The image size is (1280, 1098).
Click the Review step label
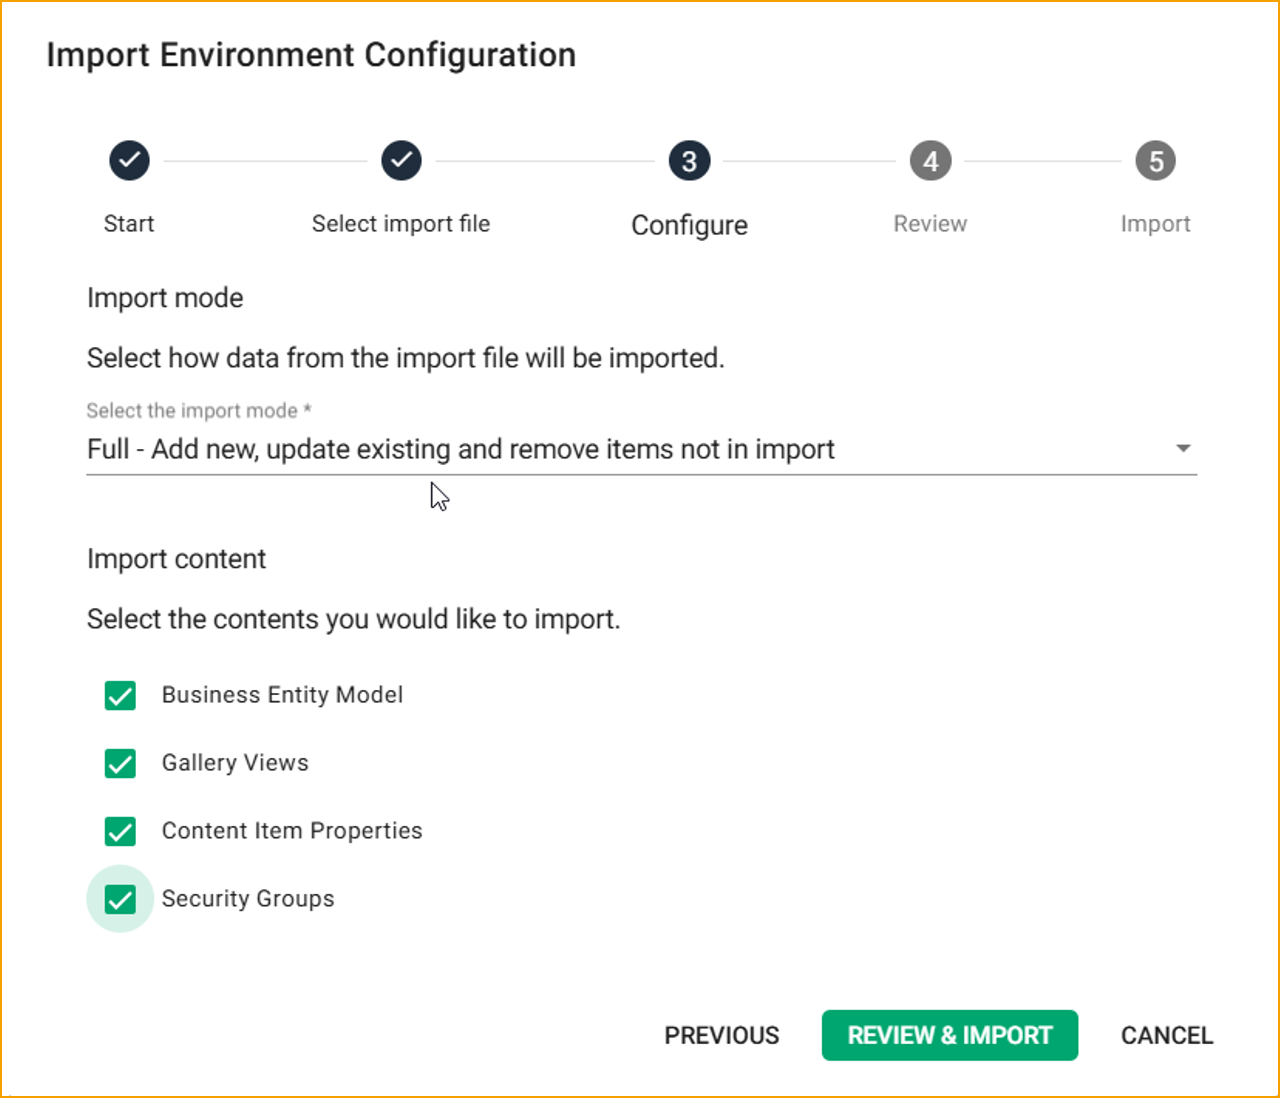click(930, 224)
